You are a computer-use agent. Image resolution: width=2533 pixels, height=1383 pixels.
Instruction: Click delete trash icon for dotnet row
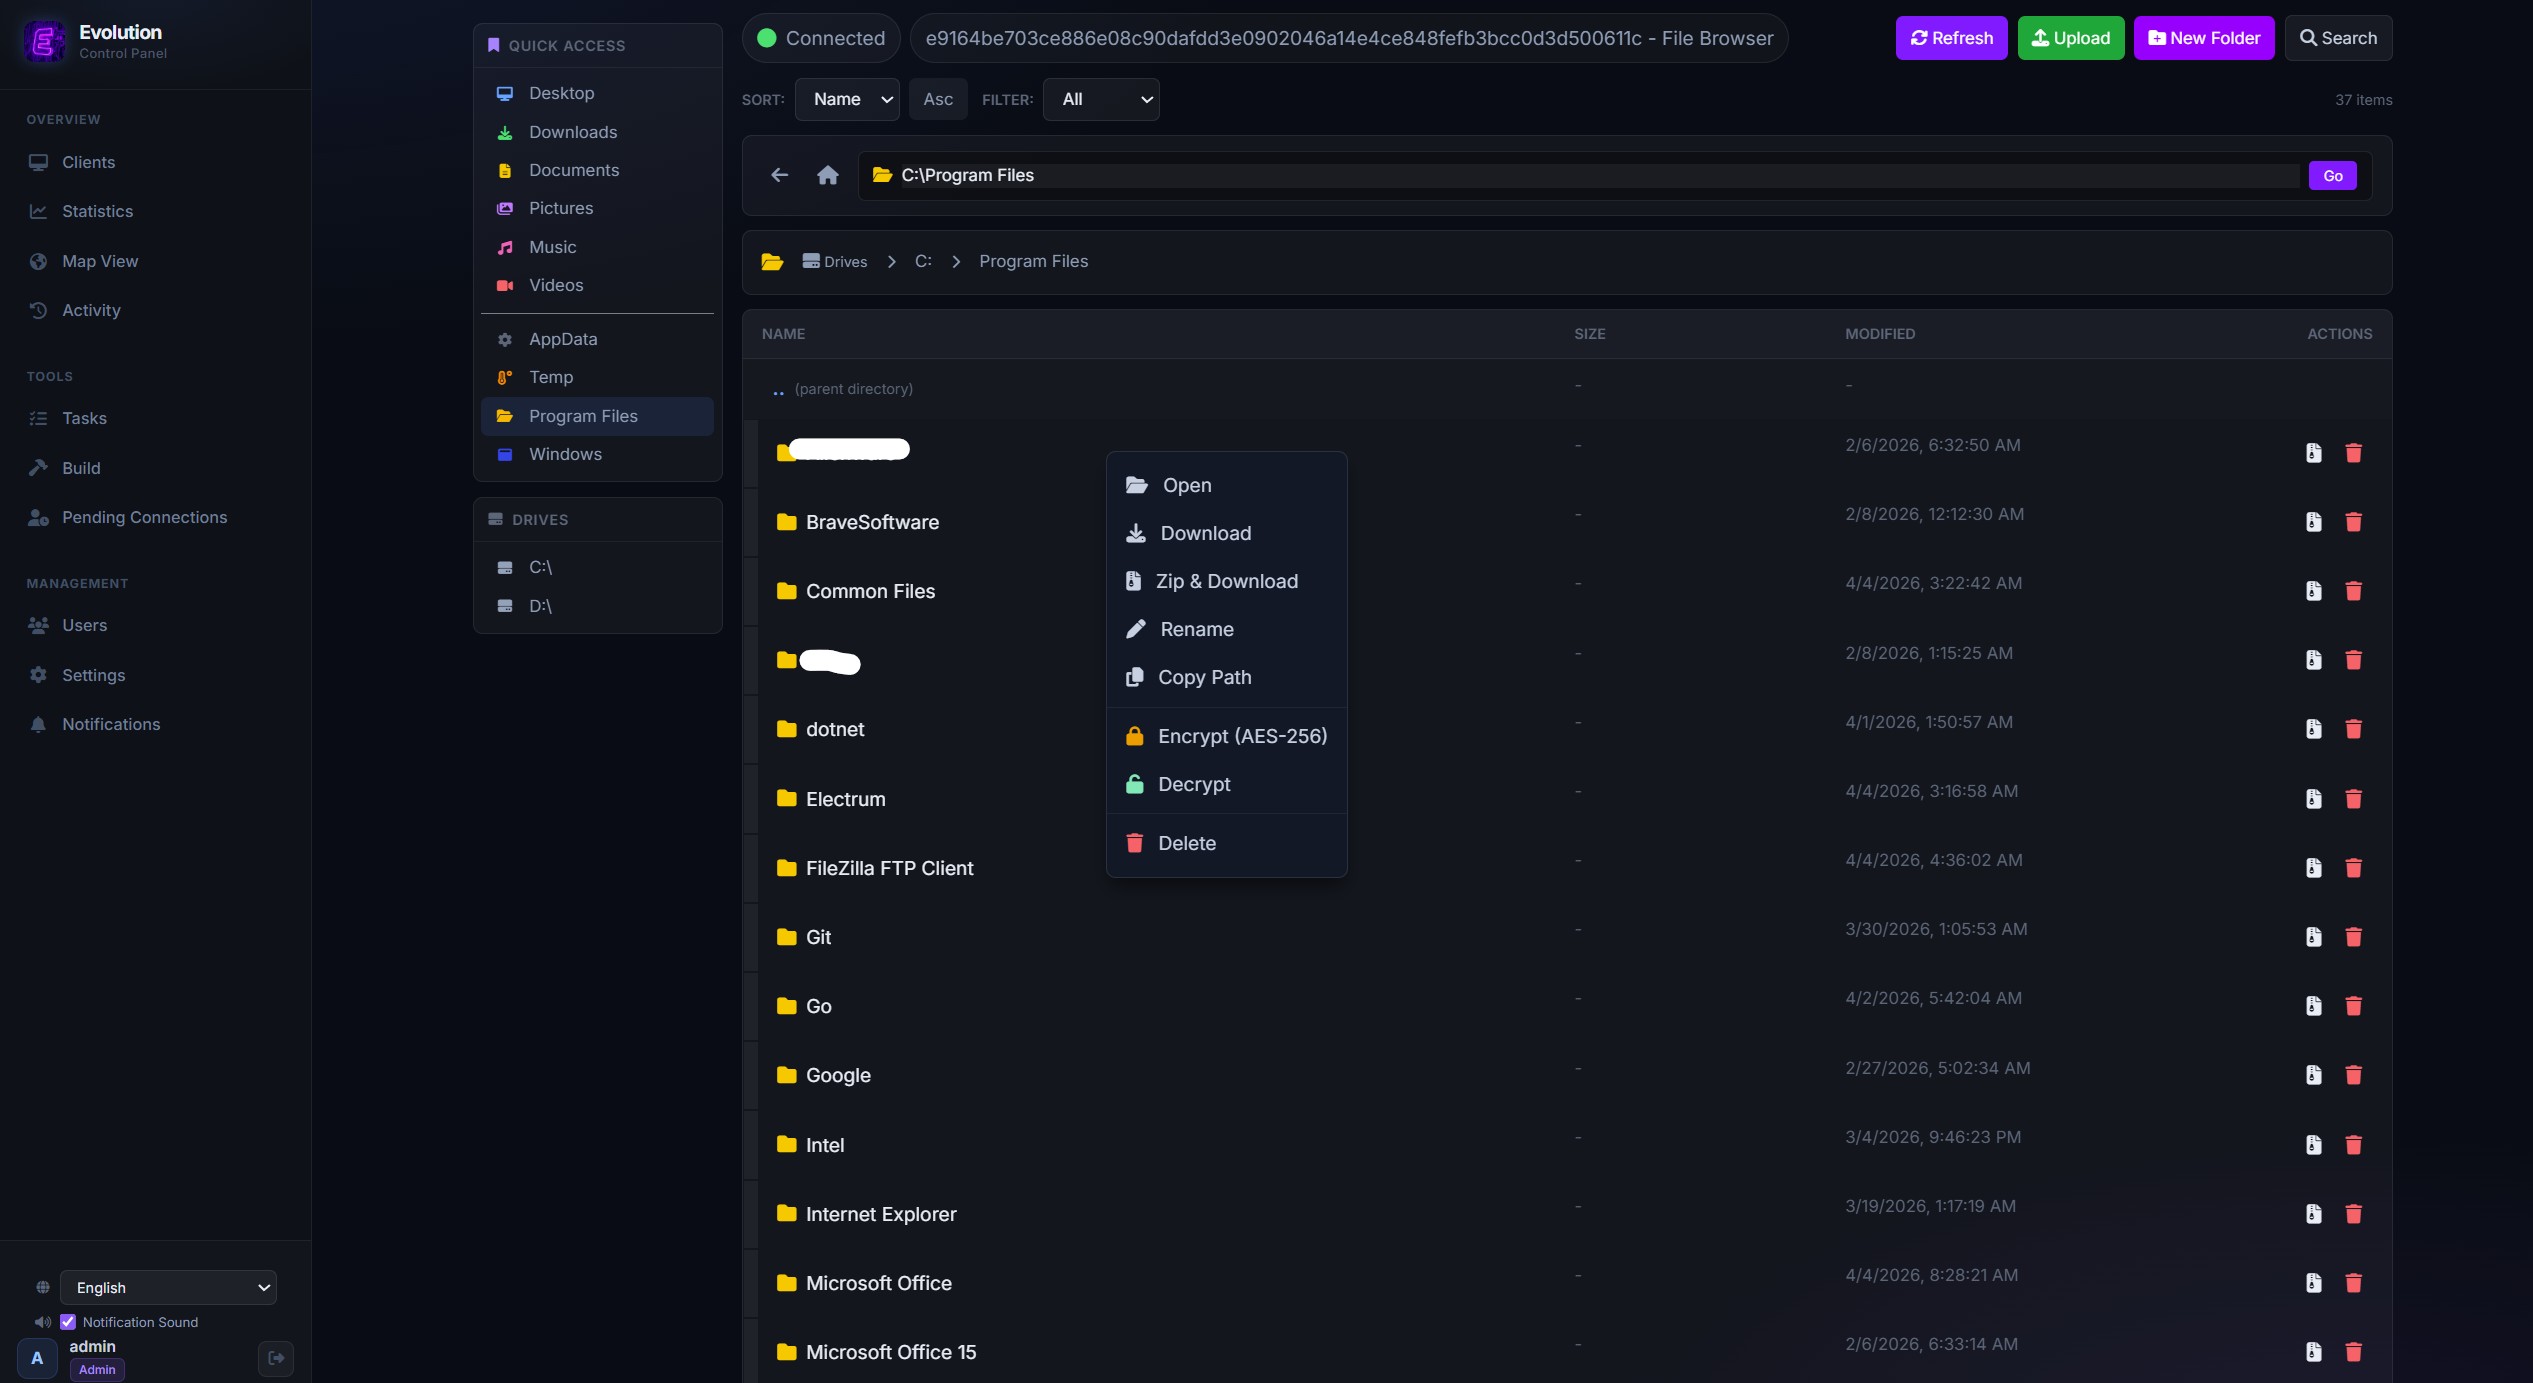pyautogui.click(x=2353, y=729)
